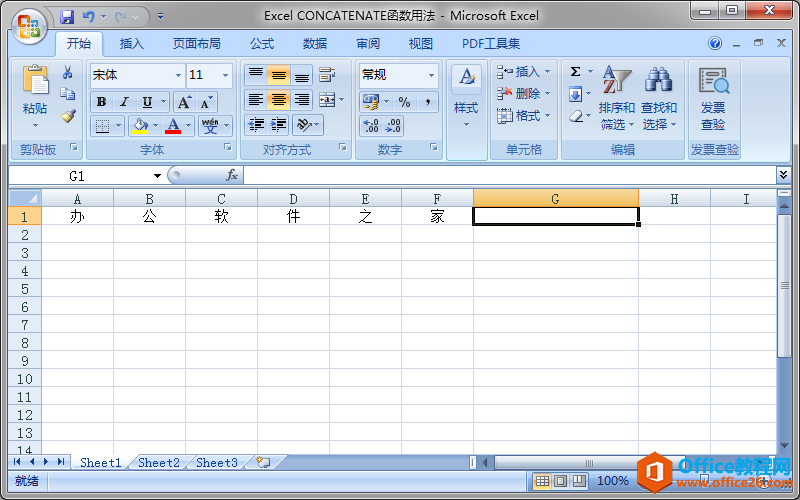The height and width of the screenshot is (500, 800).
Task: Decrease font size with the small A
Action: (x=206, y=102)
